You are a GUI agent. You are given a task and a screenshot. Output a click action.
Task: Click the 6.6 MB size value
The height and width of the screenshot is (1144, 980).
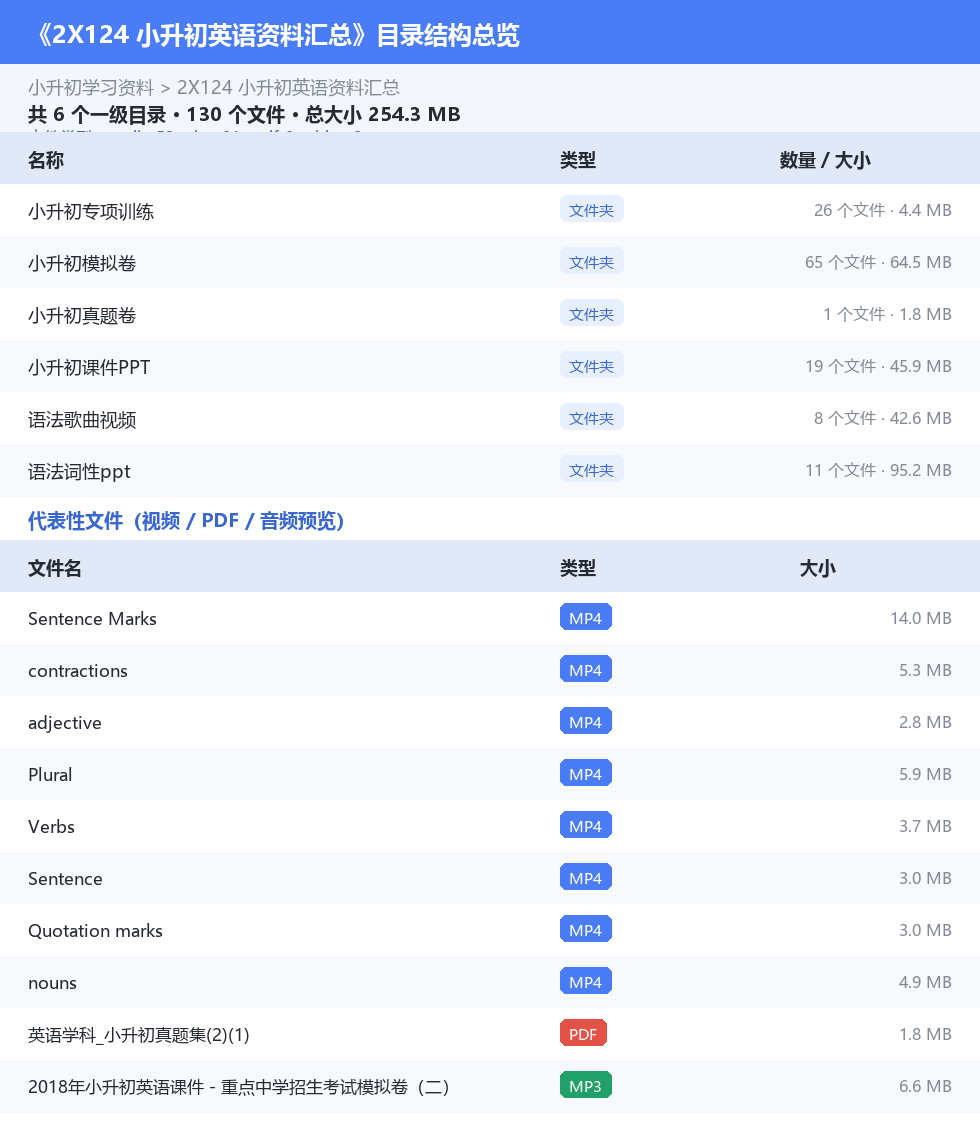coord(925,1086)
